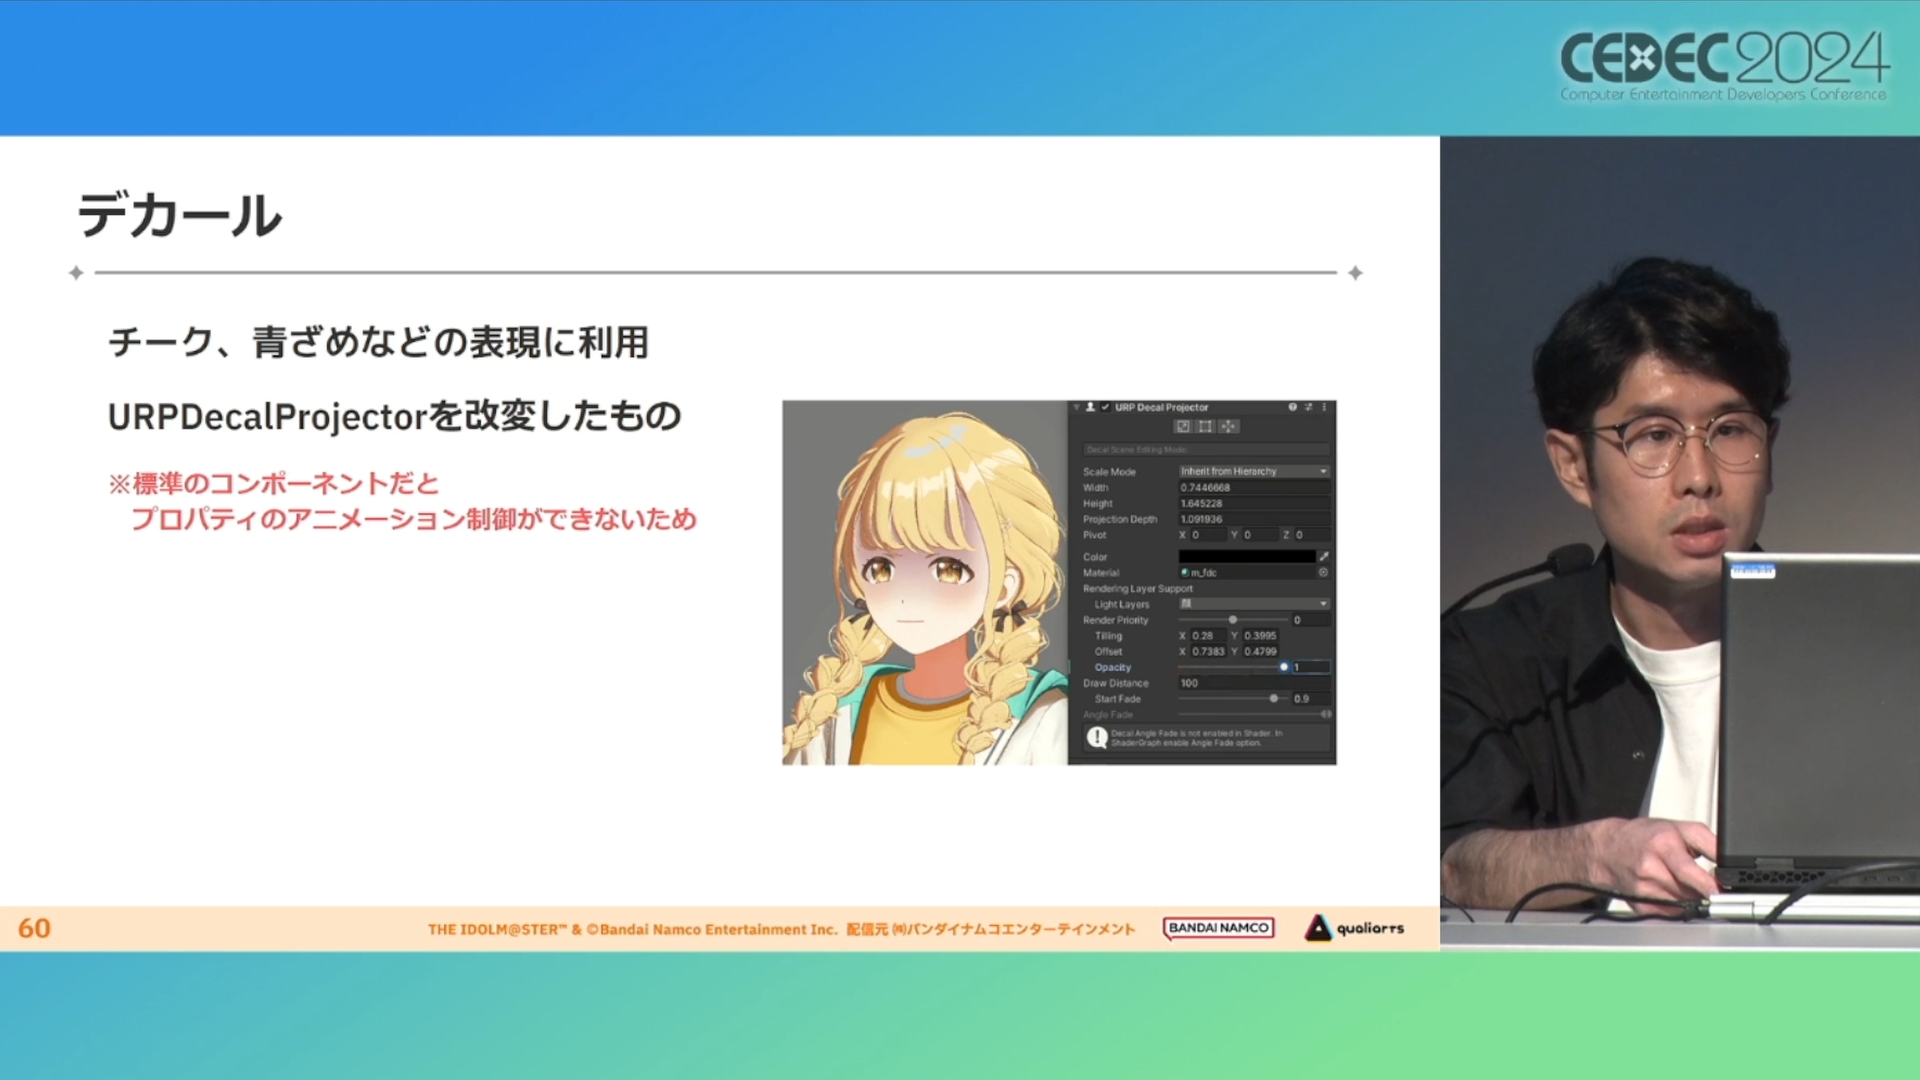Click the Opacity slider handle

(1284, 667)
